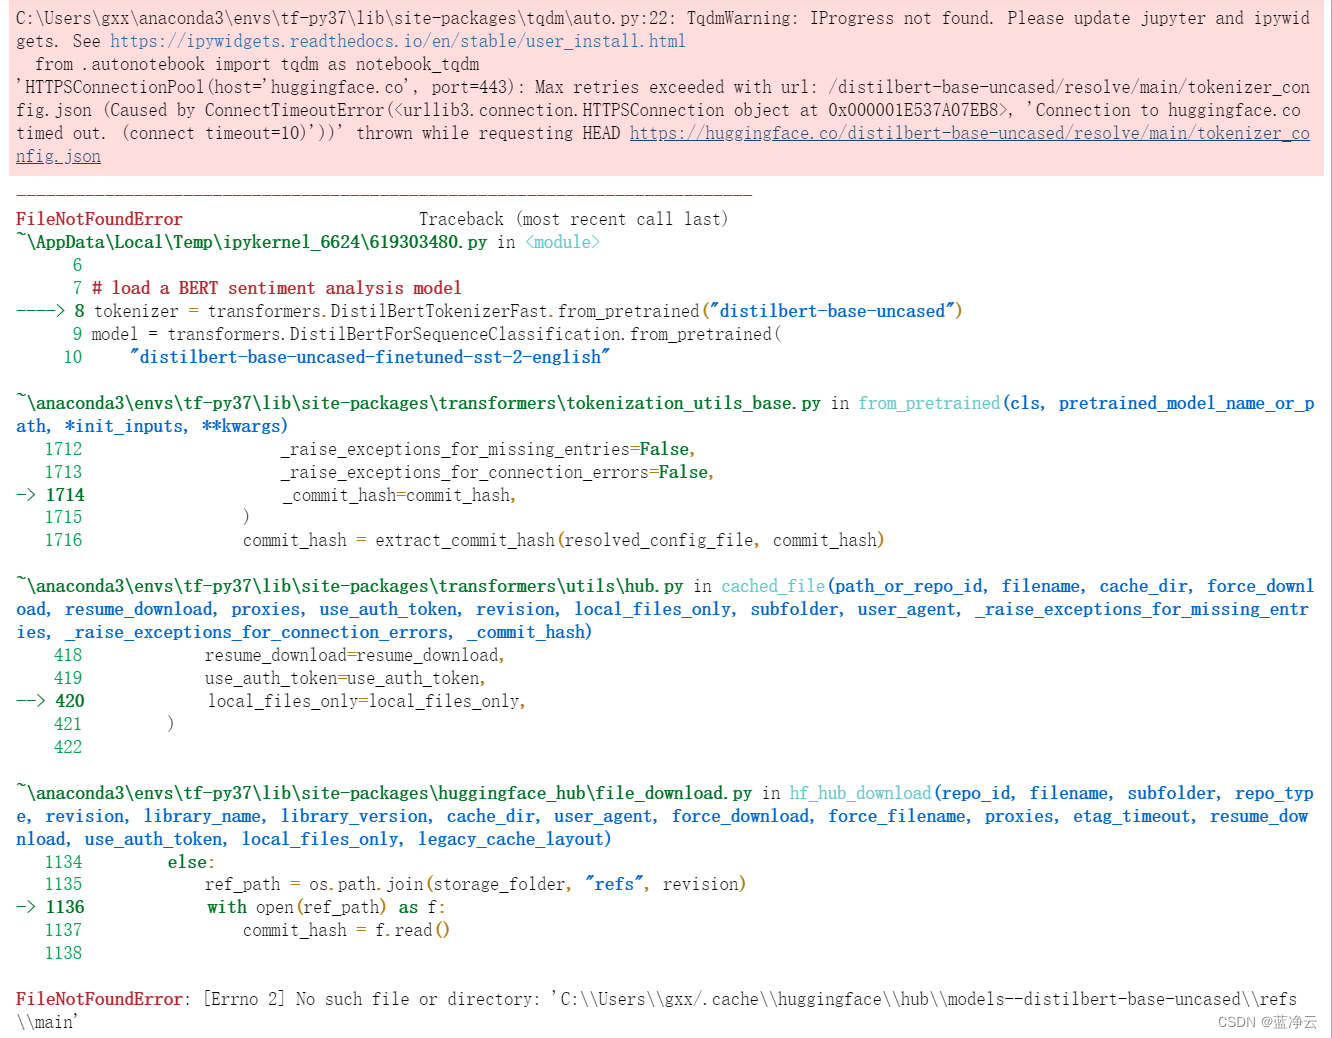
Task: Click the transformers\utils\hub.py file path
Action: pyautogui.click(x=350, y=586)
